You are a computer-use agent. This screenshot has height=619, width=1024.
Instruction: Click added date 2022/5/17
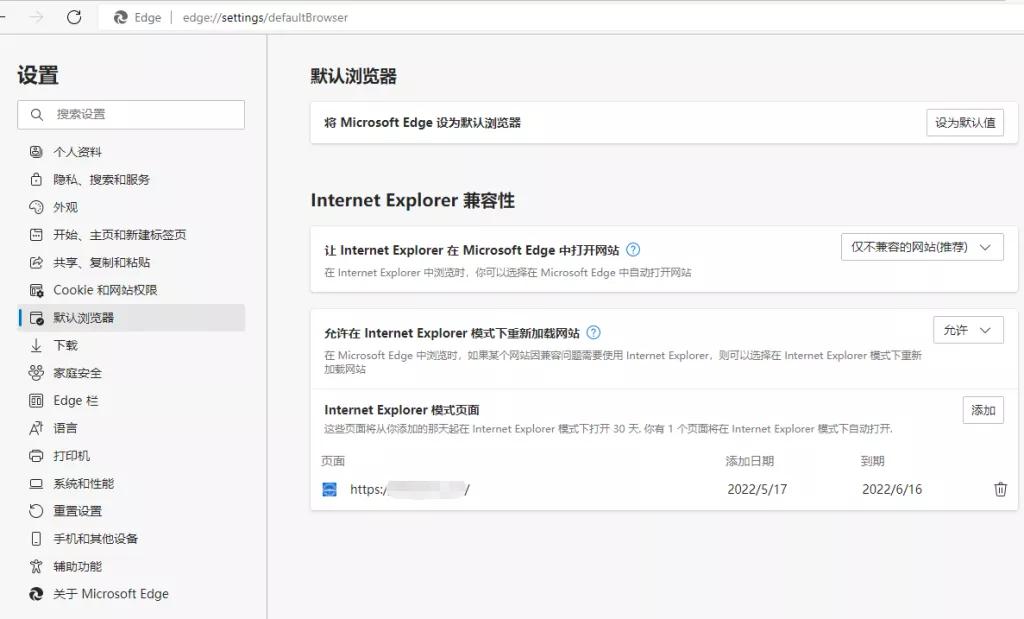coord(757,489)
